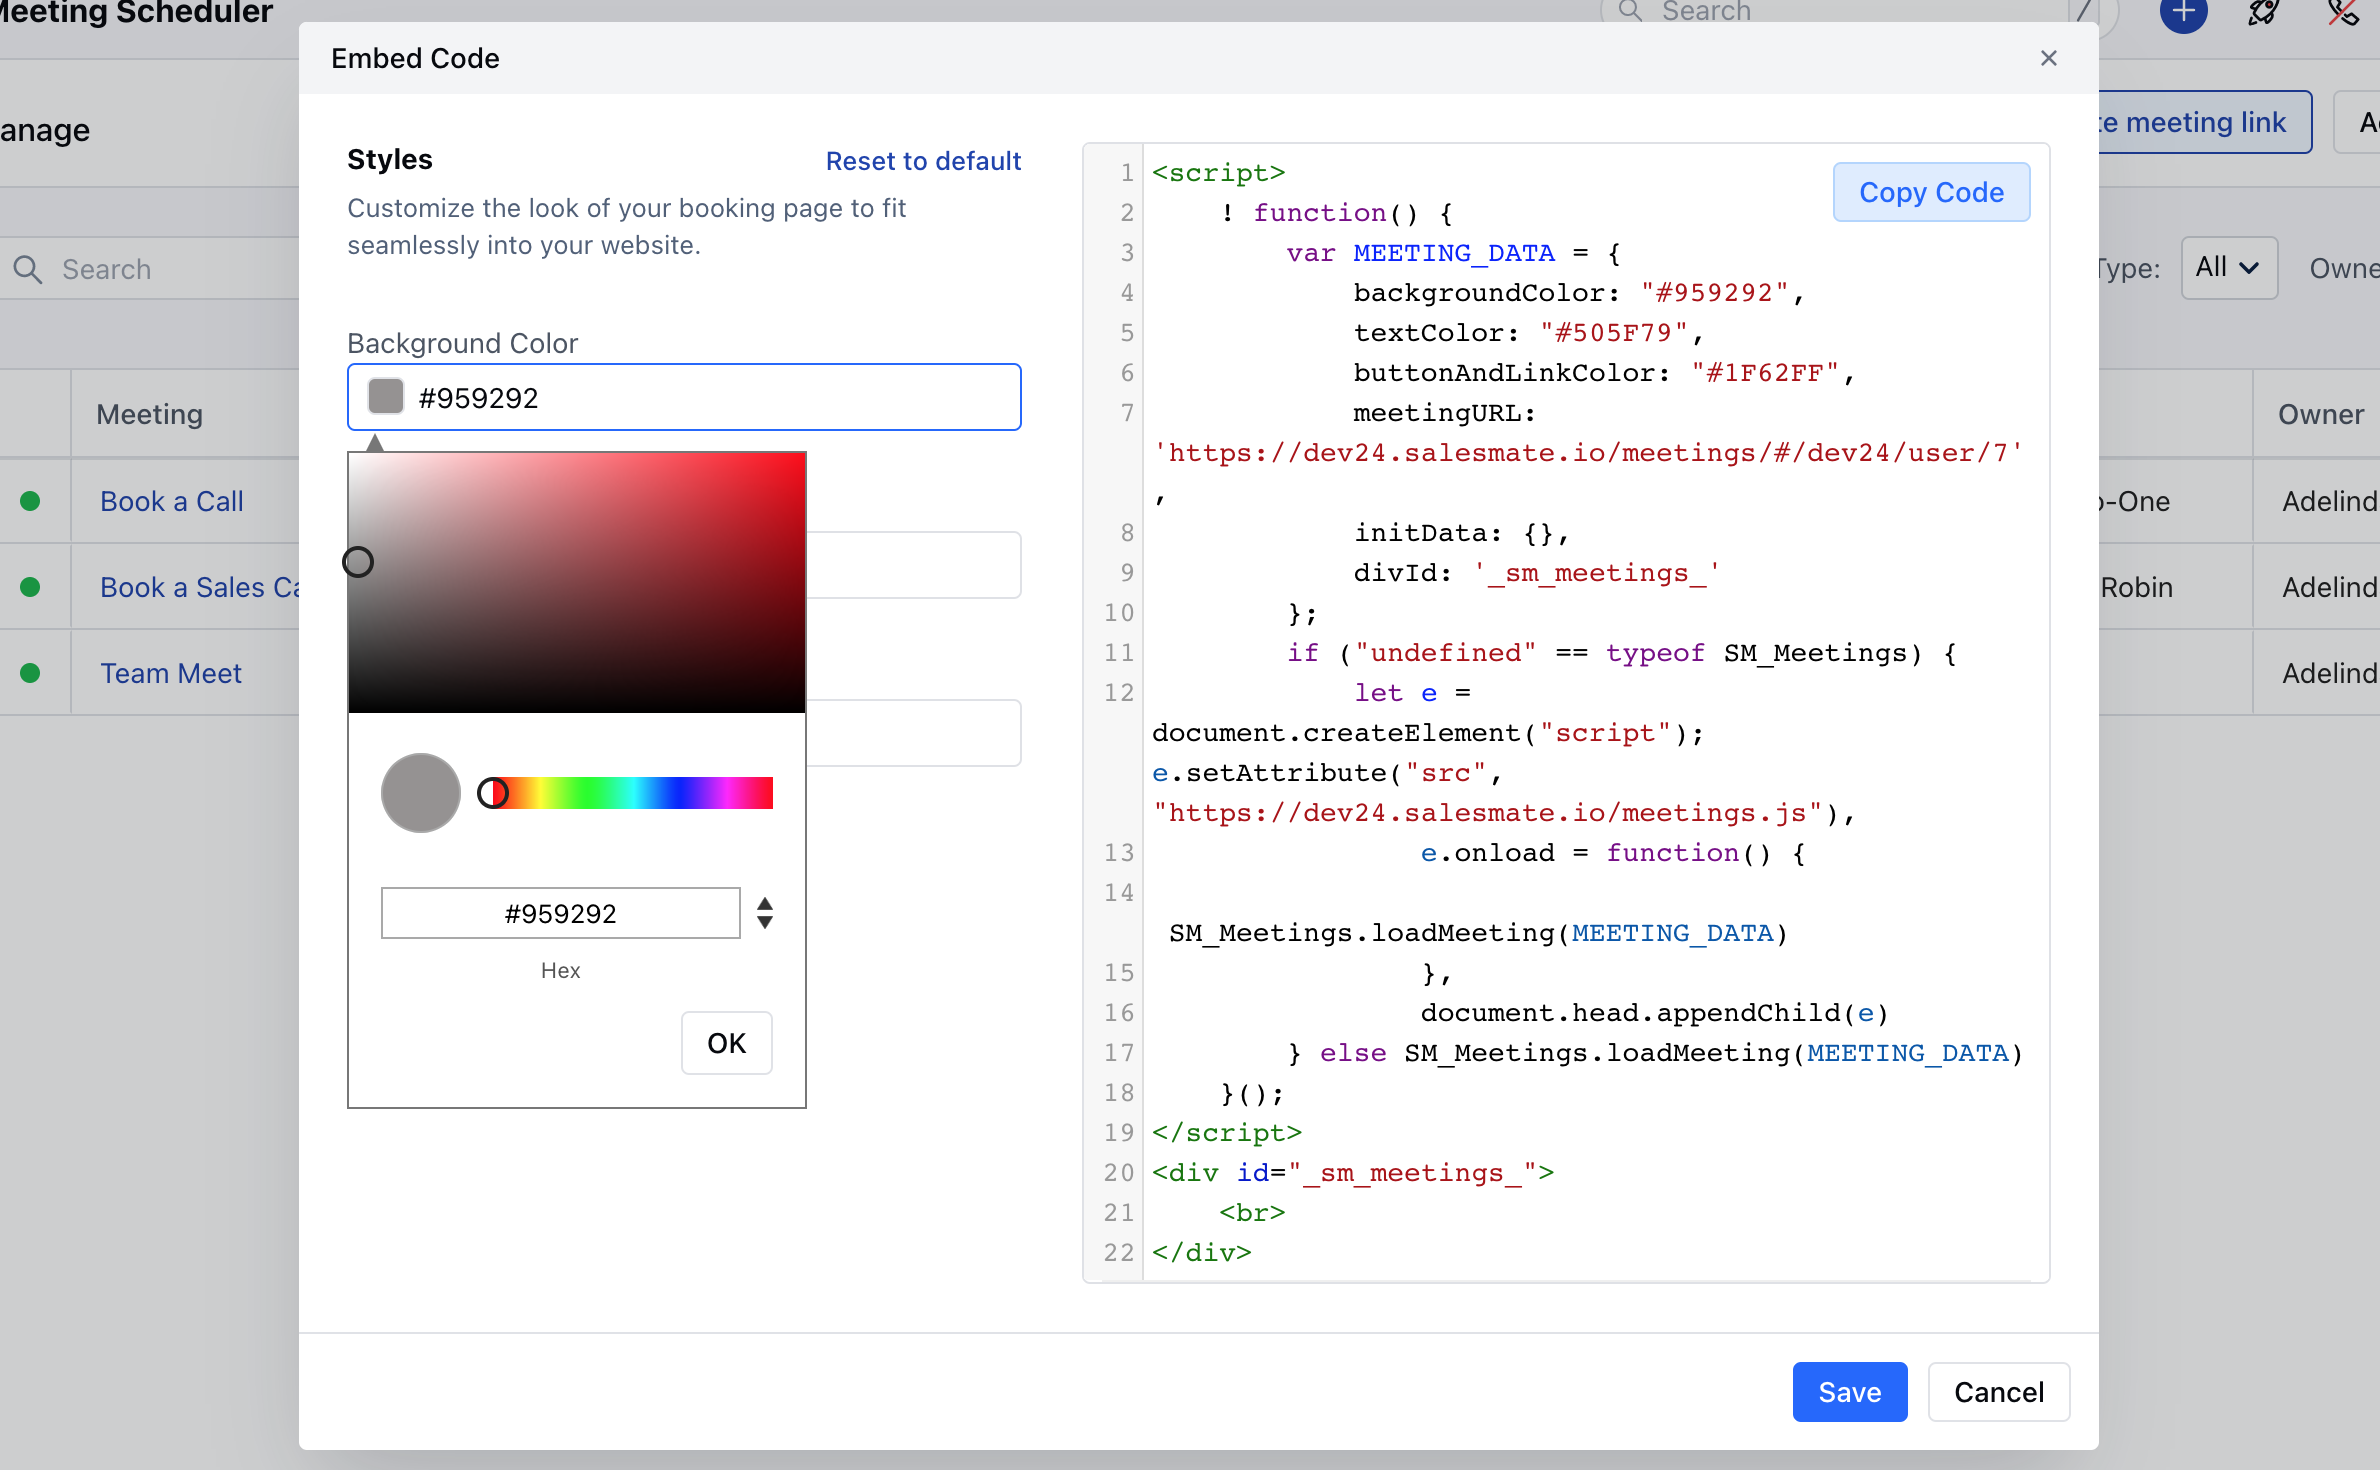Click the blue plus add icon in top bar
The height and width of the screenshot is (1470, 2380).
(2184, 13)
